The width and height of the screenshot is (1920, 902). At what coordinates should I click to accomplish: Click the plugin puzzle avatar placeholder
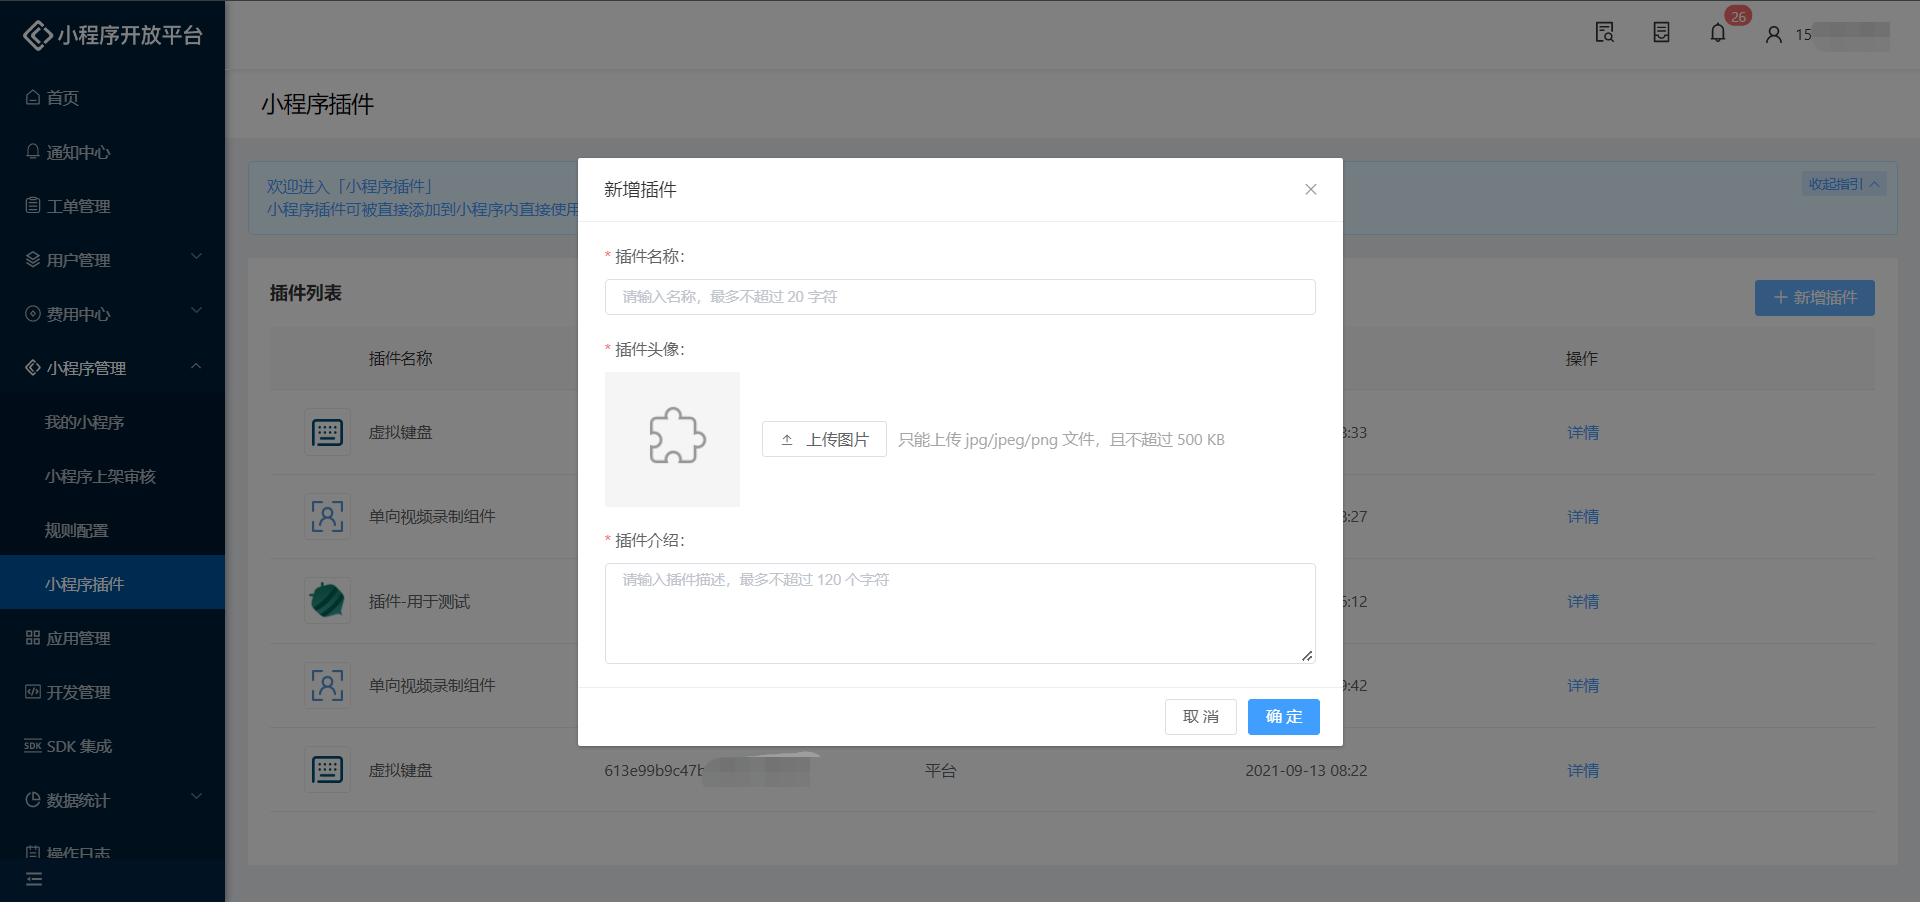(x=672, y=439)
